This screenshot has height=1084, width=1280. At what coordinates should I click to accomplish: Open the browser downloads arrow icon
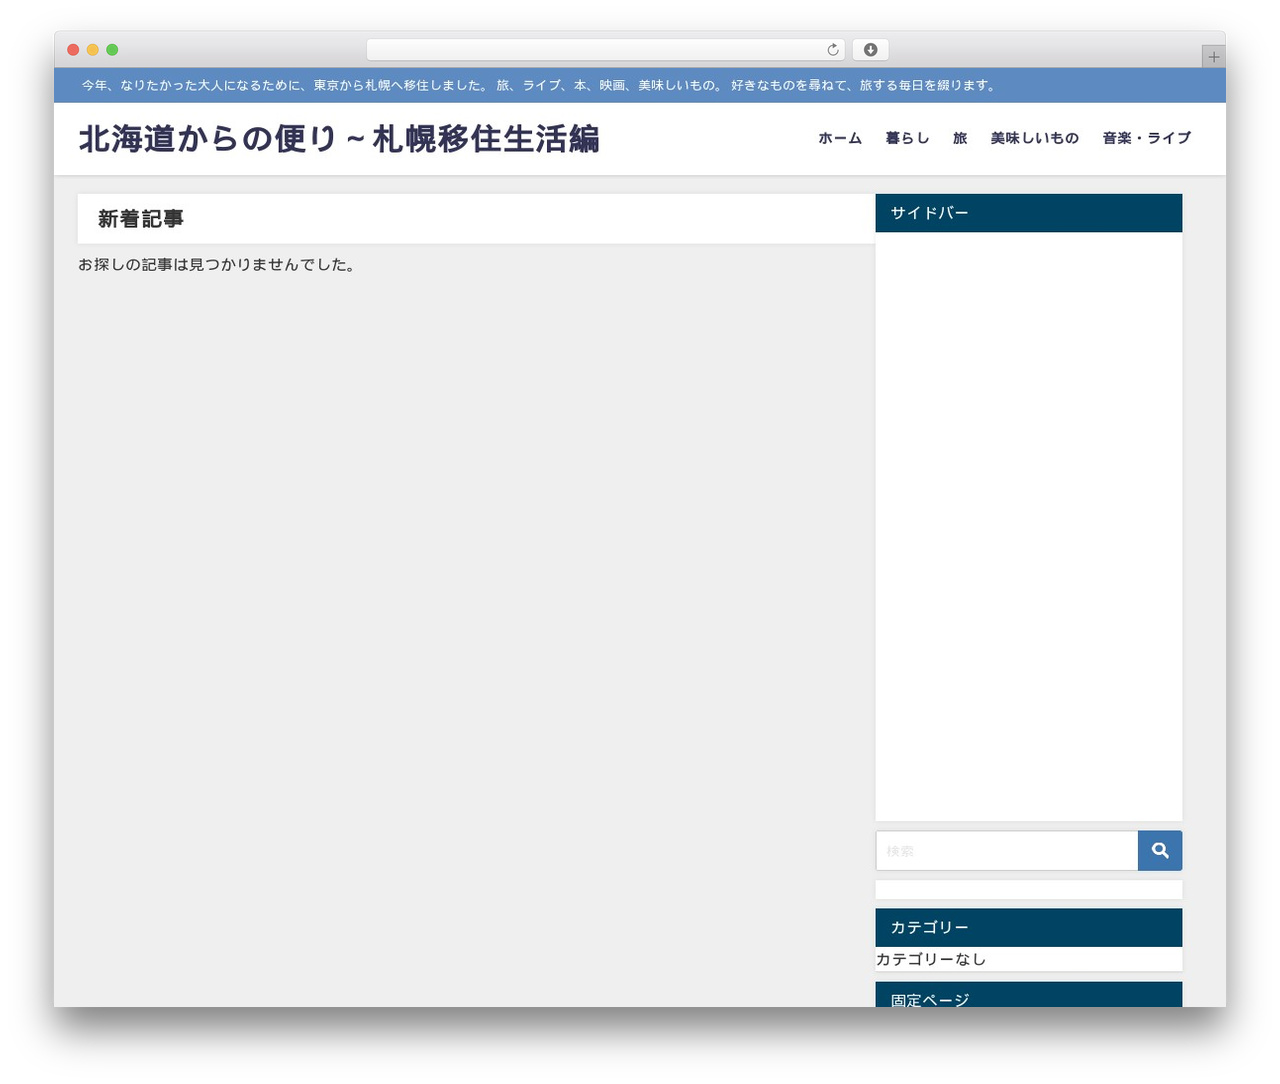pyautogui.click(x=870, y=50)
